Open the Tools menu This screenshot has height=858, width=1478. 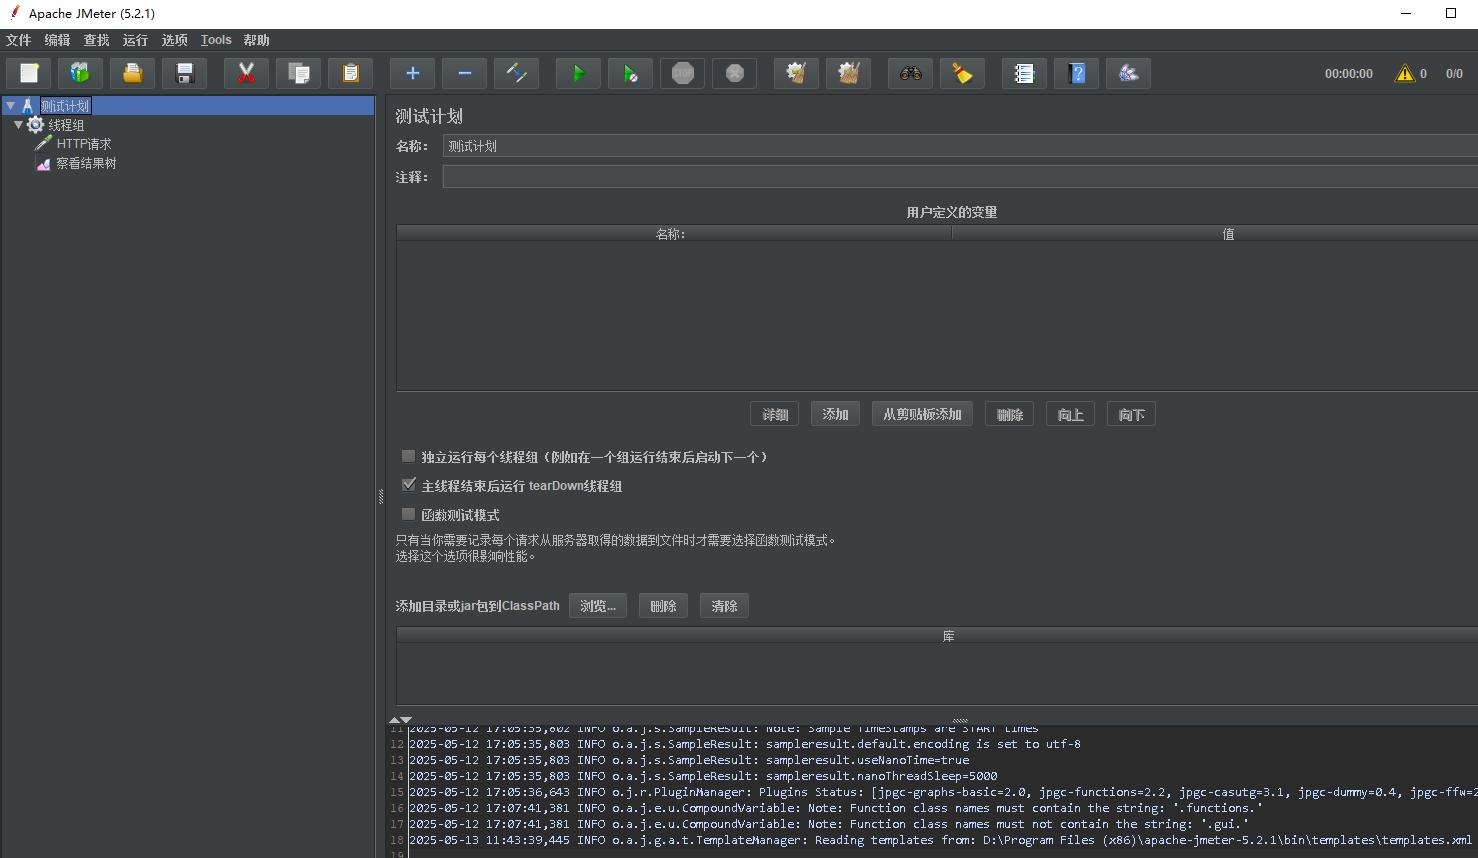tap(216, 40)
